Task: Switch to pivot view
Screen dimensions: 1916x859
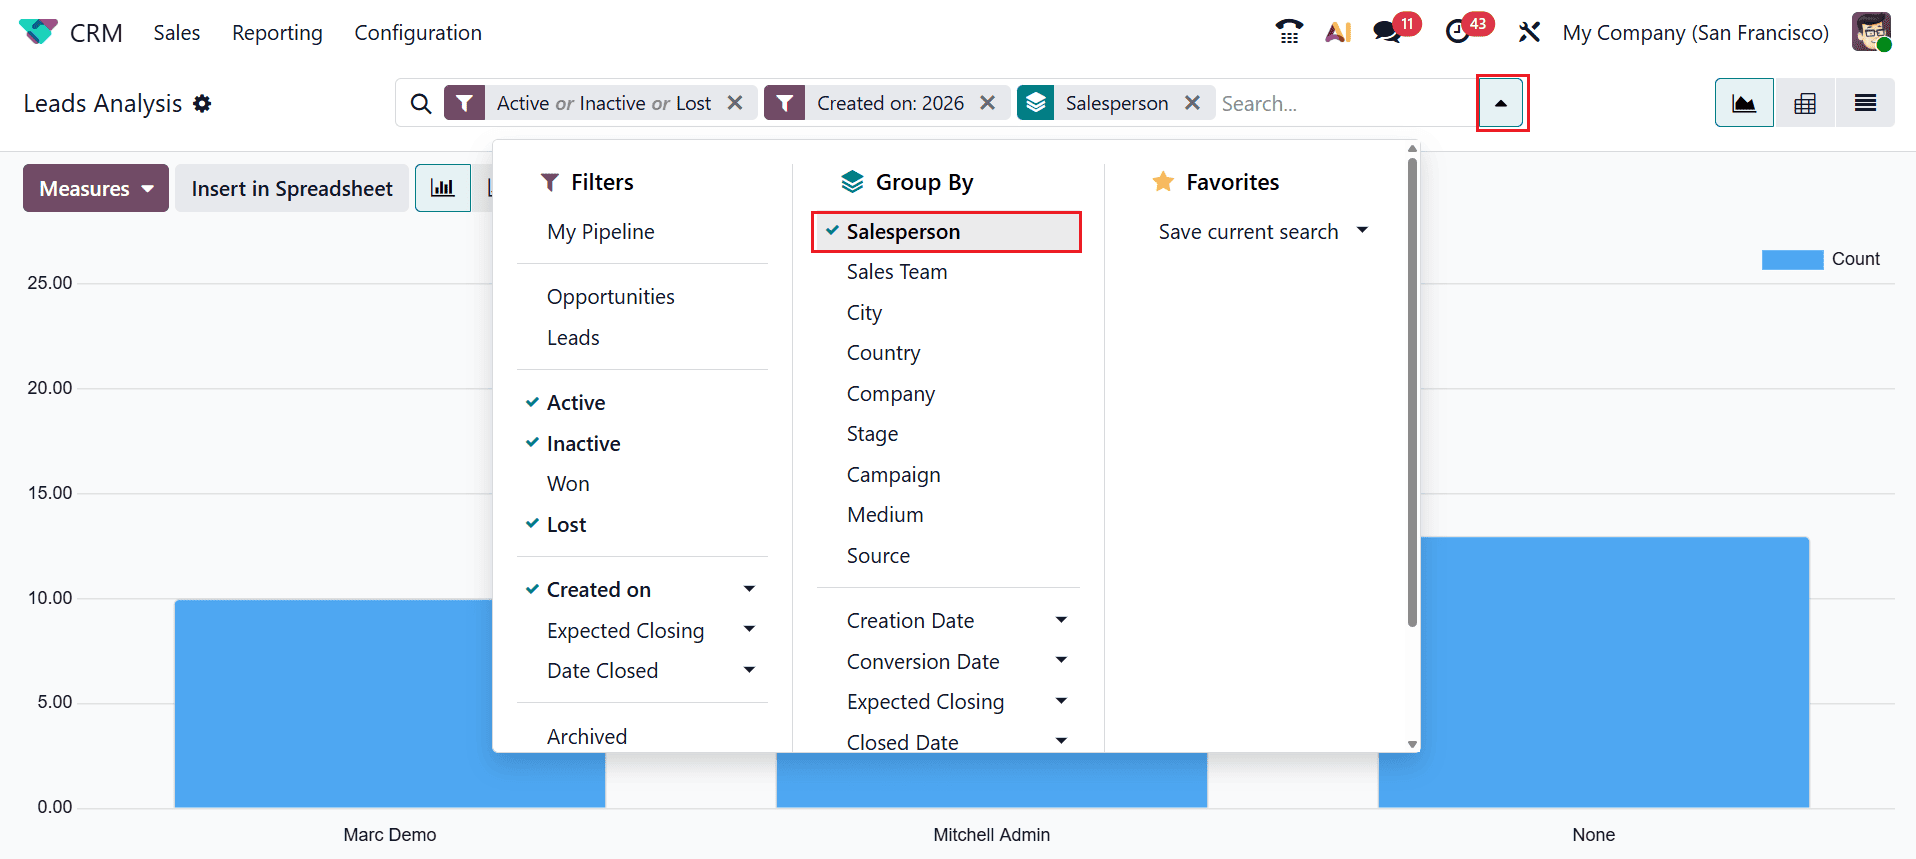Action: click(1805, 103)
